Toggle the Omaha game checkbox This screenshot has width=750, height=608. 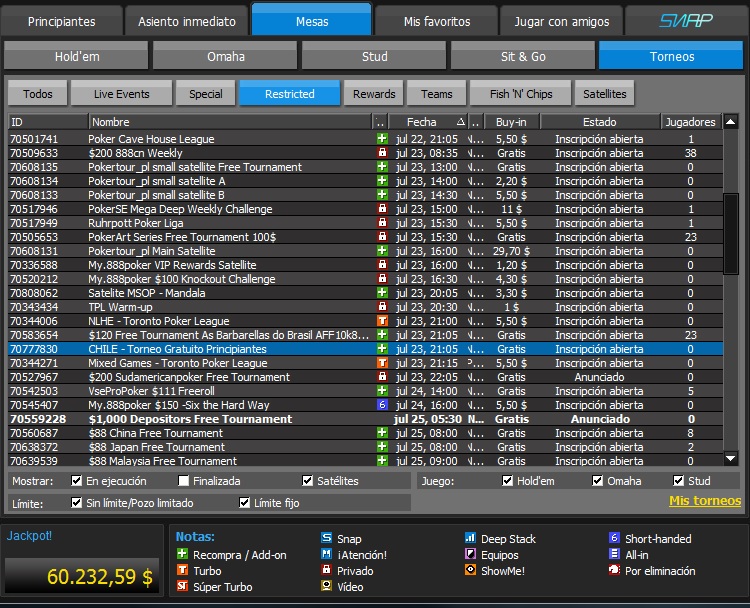tap(598, 481)
